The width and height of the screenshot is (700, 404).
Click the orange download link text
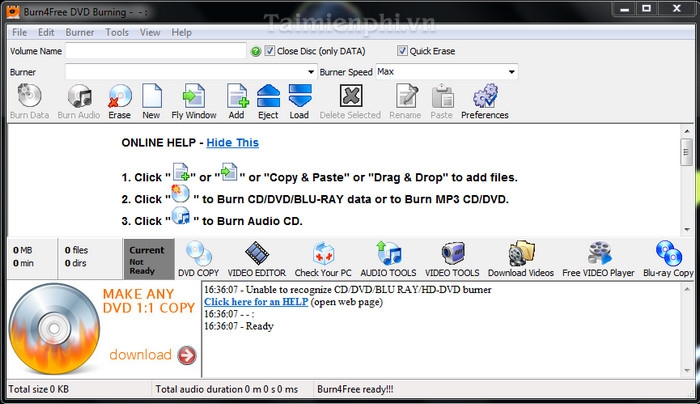tap(140, 354)
